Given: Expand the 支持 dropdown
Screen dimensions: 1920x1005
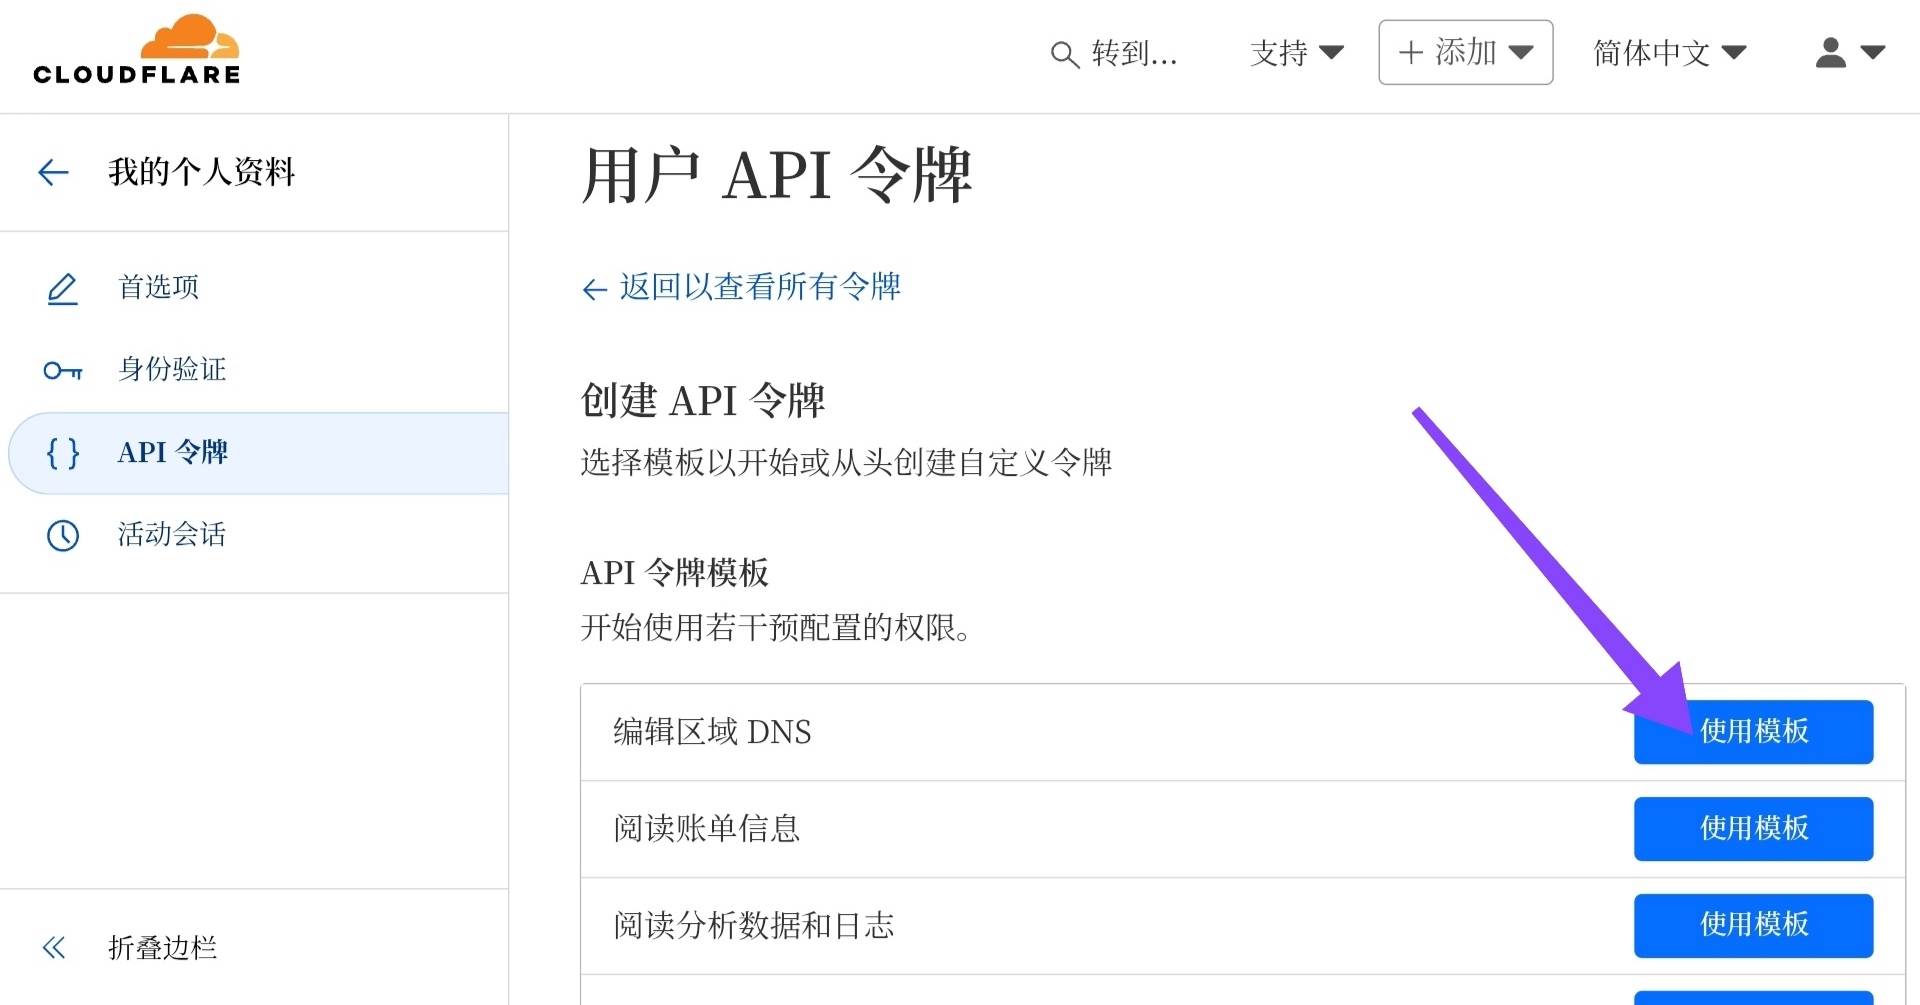Looking at the screenshot, I should (x=1296, y=53).
